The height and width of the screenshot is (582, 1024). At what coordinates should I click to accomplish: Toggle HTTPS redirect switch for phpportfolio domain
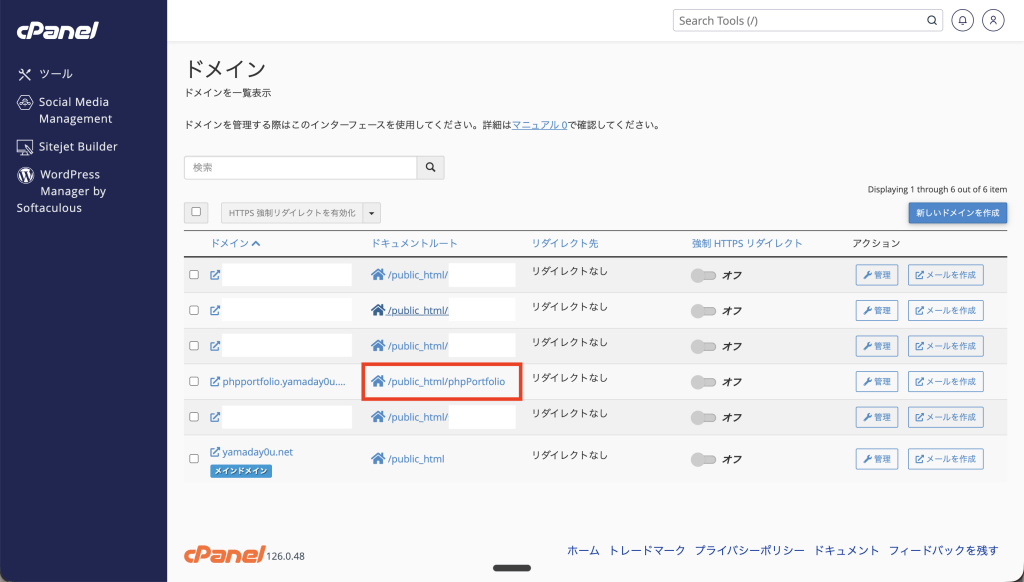[x=703, y=382]
